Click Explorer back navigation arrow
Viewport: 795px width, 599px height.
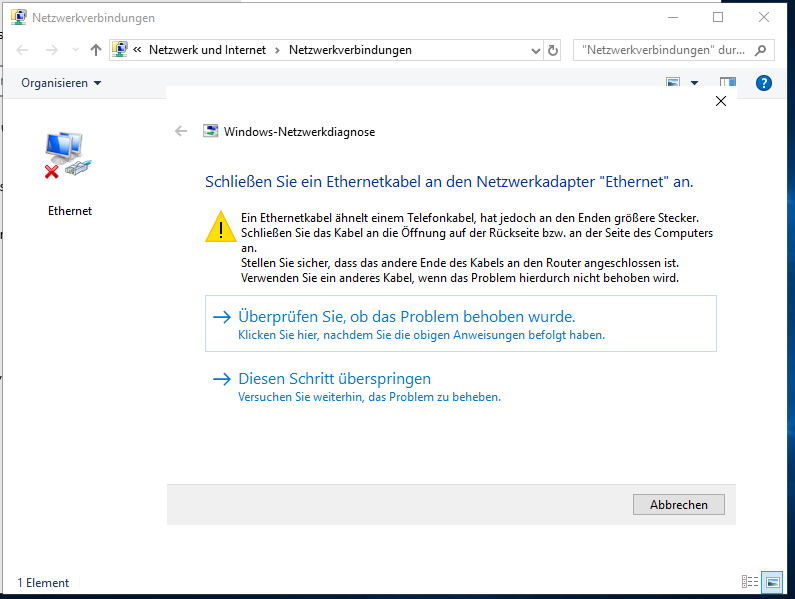click(x=22, y=50)
